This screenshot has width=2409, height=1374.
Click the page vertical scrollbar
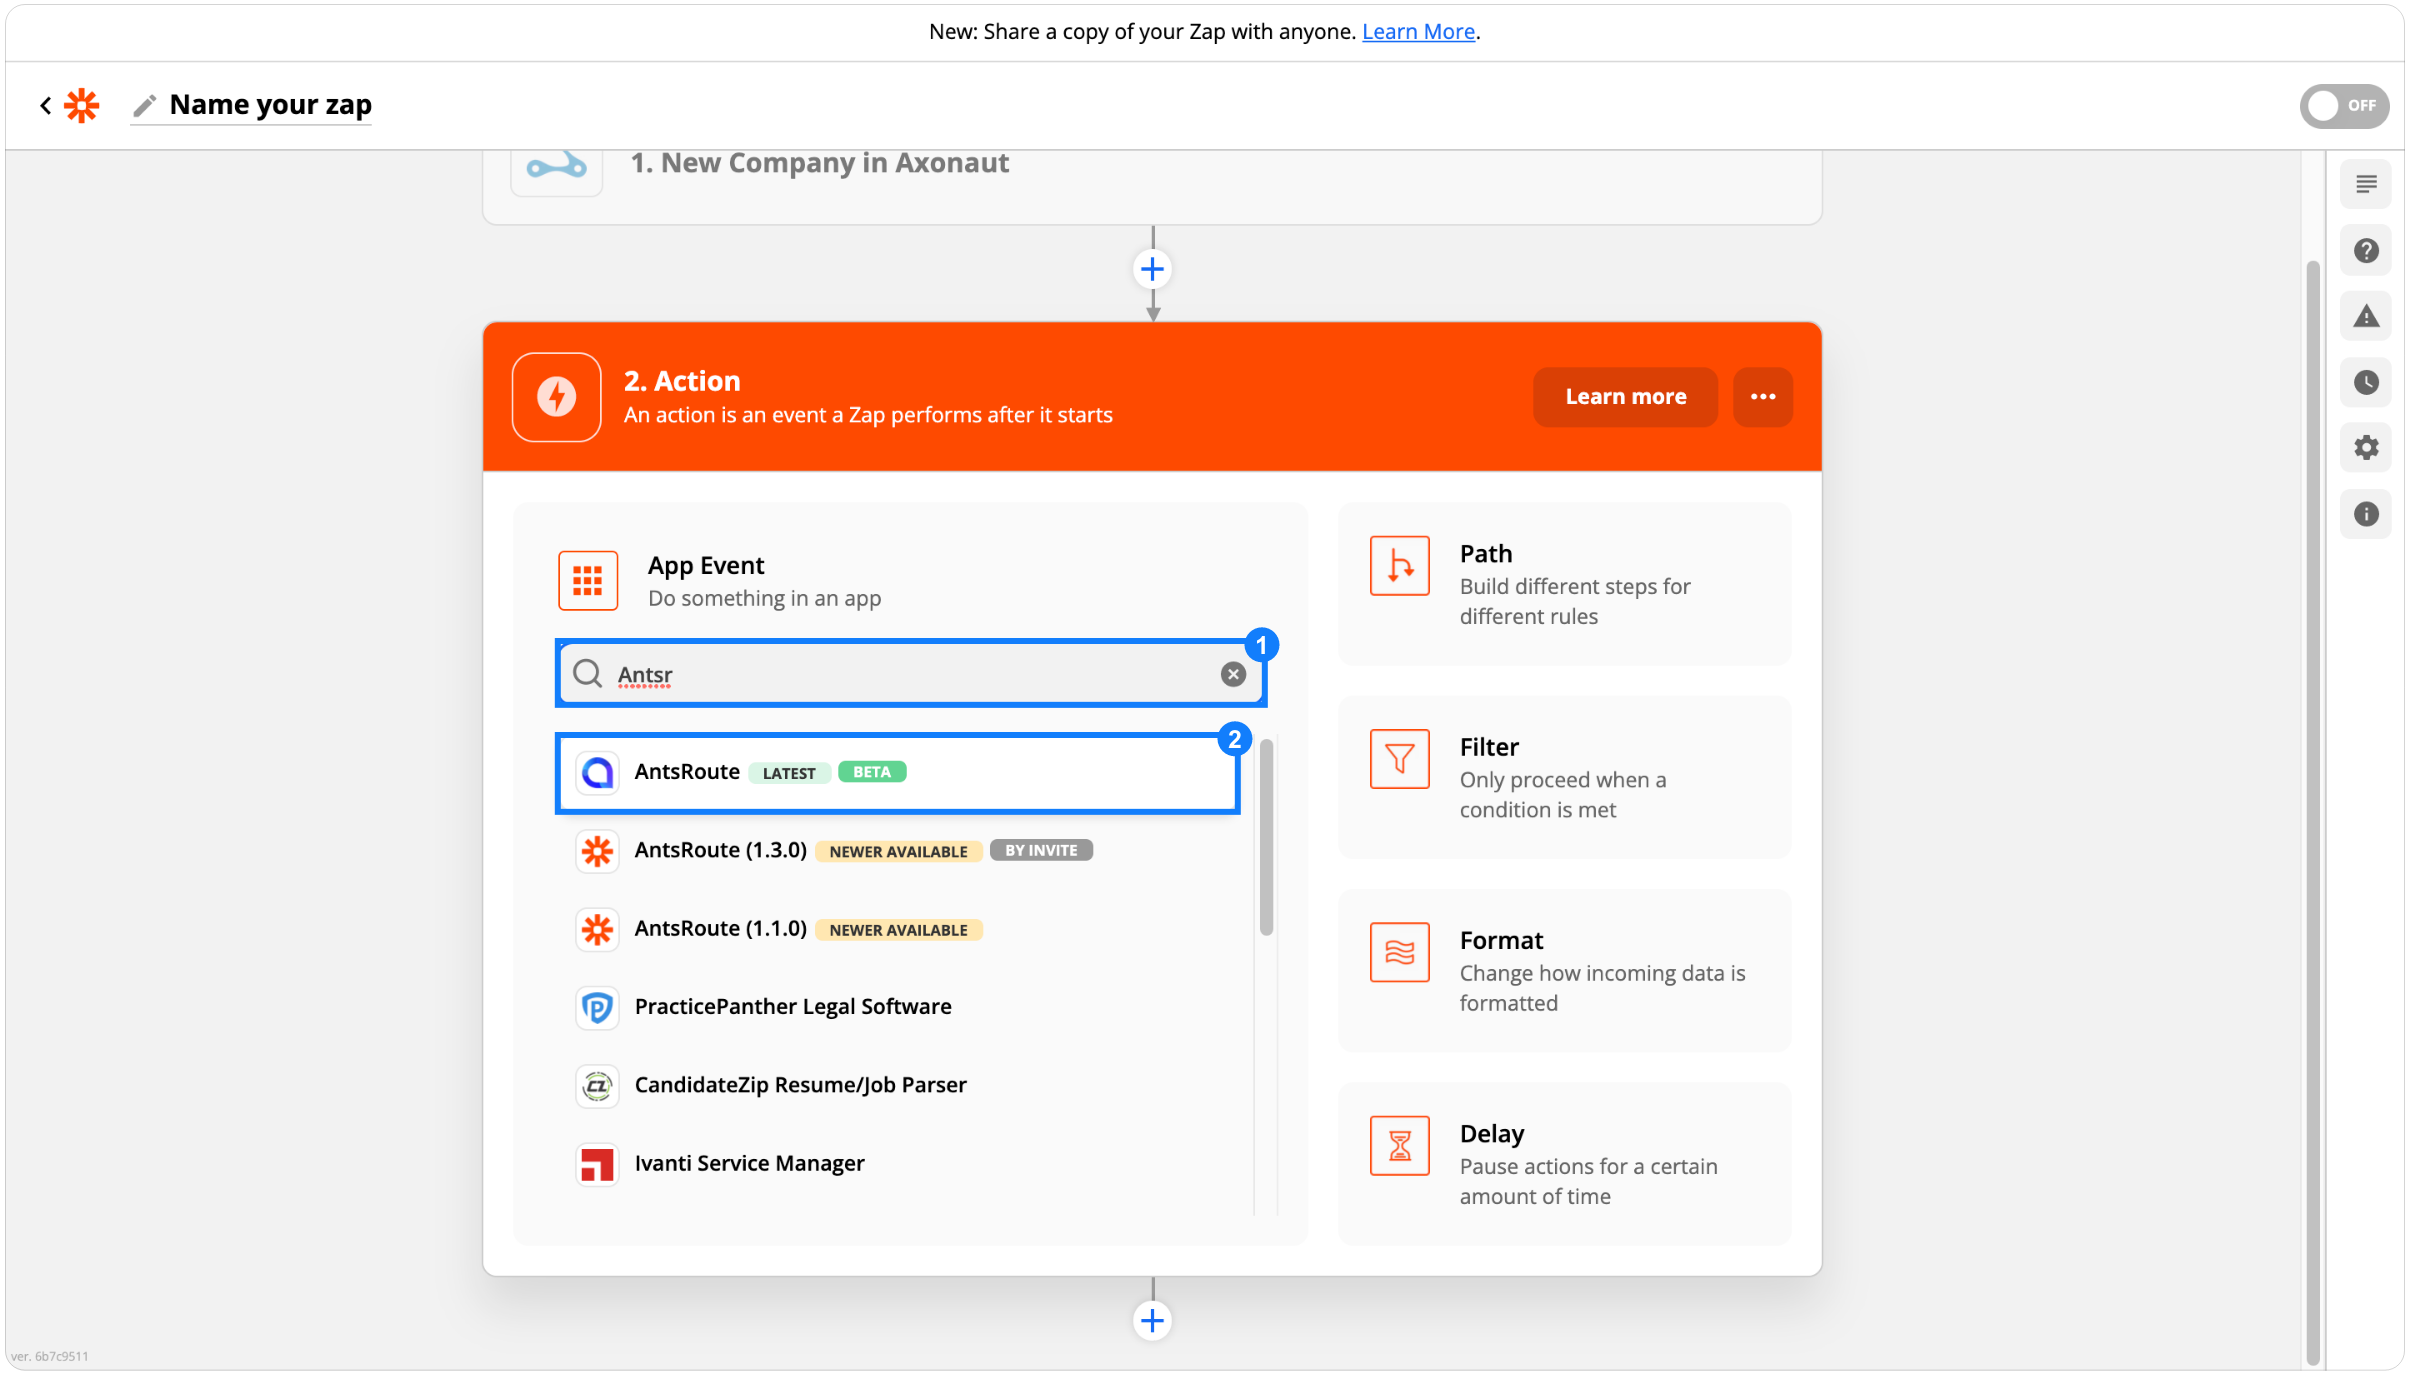(x=2312, y=812)
